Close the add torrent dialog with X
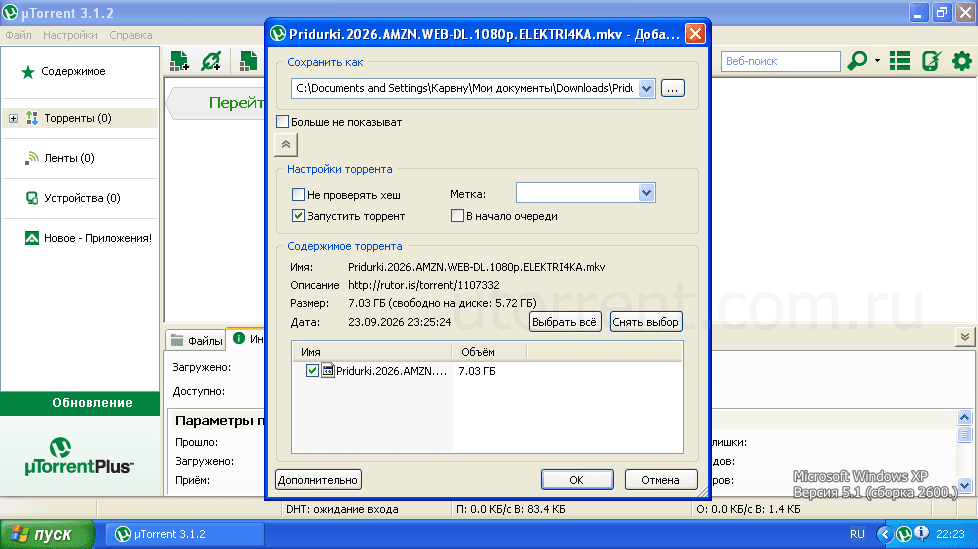978x549 pixels. click(695, 34)
